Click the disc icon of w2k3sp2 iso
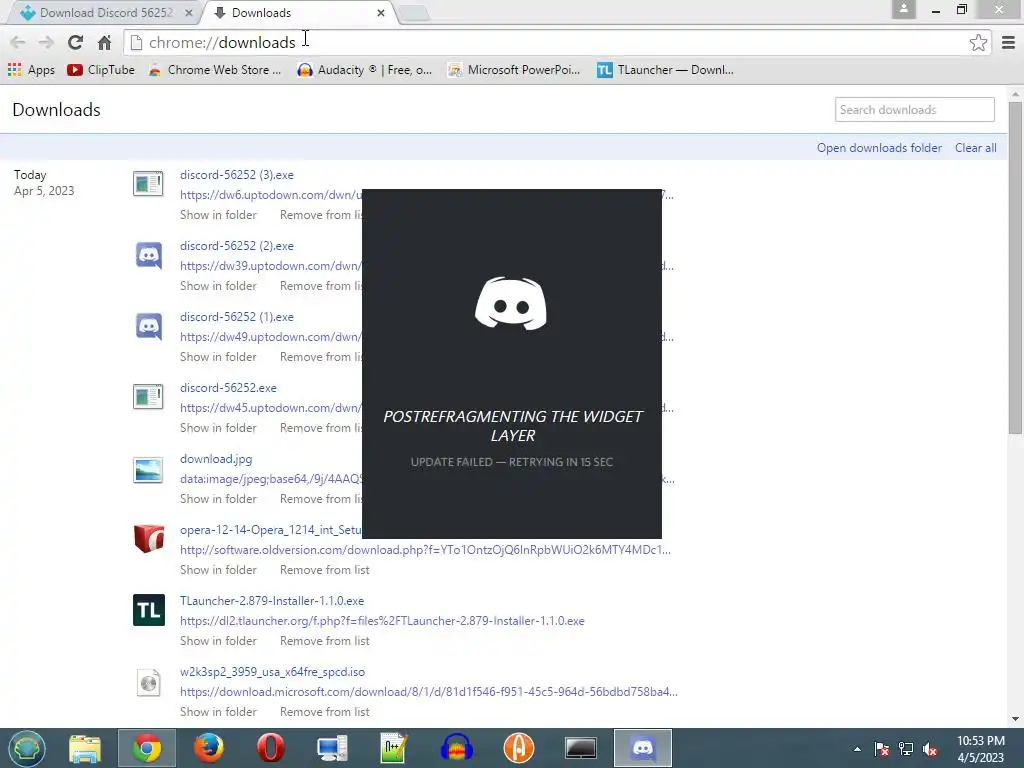This screenshot has height=768, width=1024. coord(149,683)
